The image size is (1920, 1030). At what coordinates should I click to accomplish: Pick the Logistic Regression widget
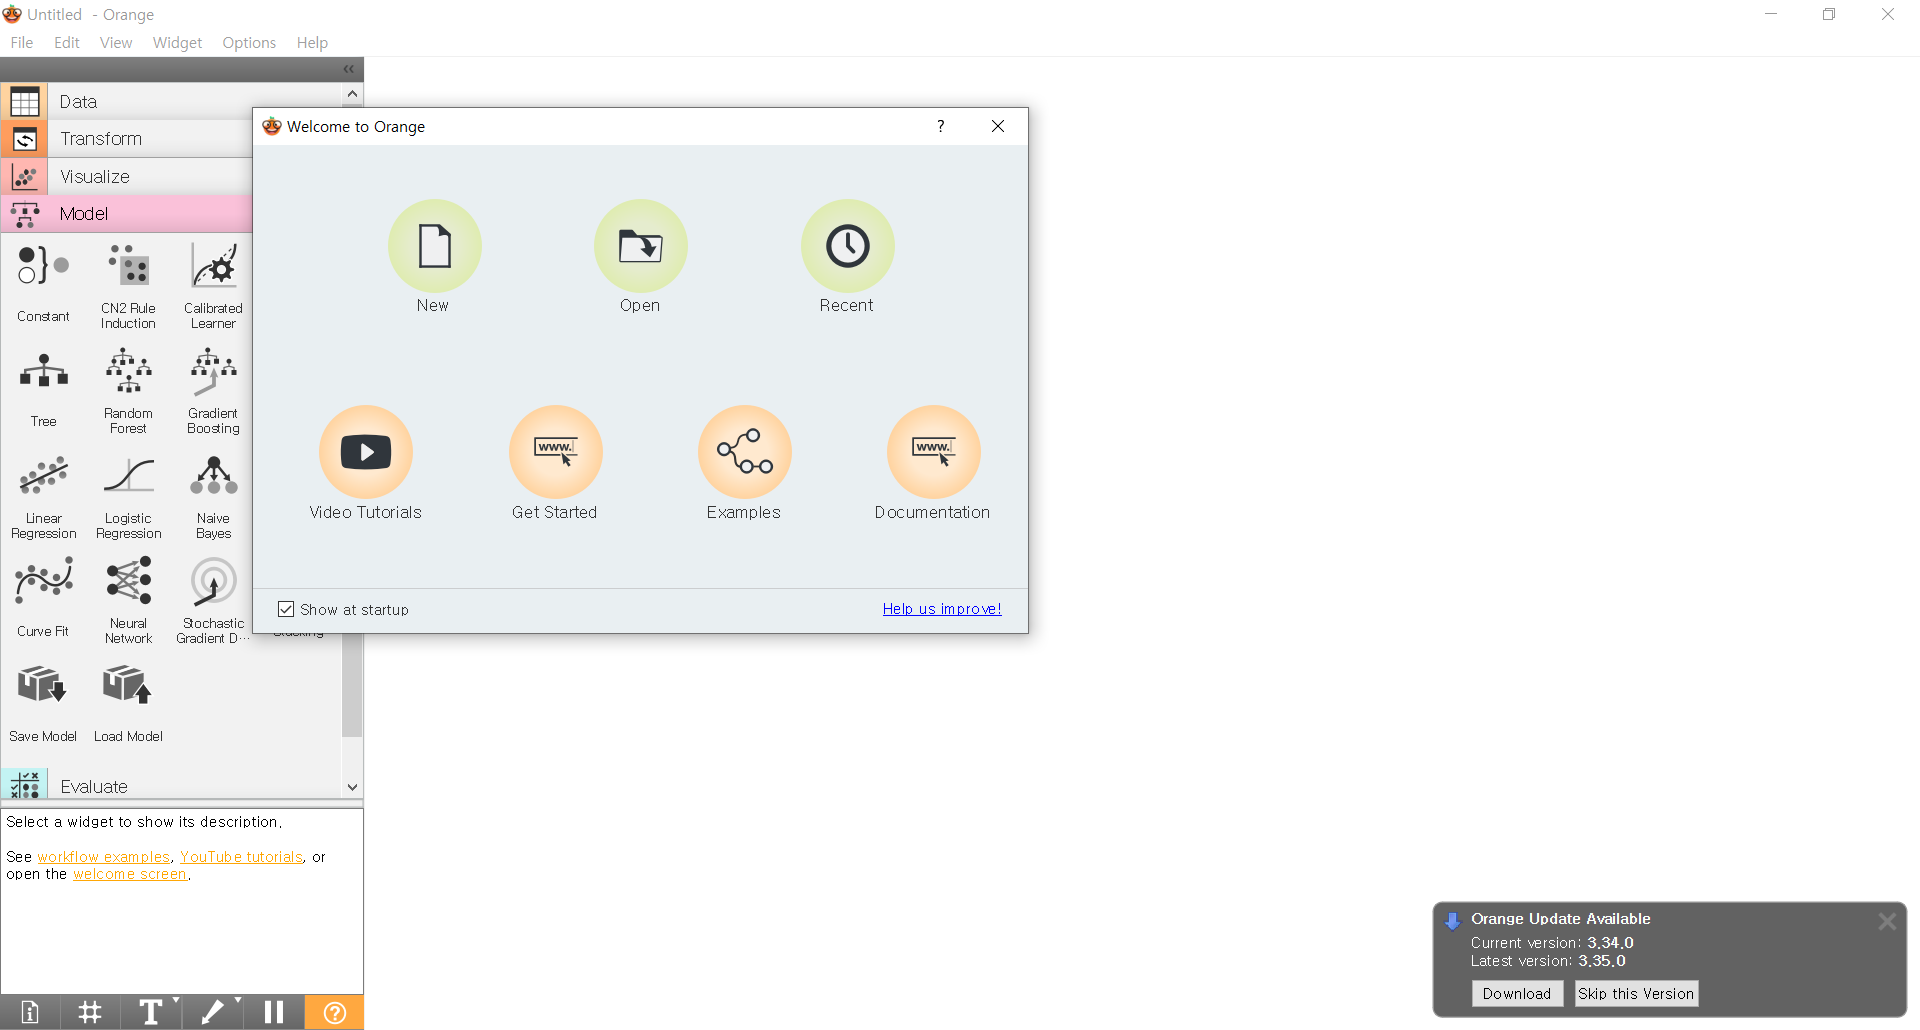click(x=128, y=494)
